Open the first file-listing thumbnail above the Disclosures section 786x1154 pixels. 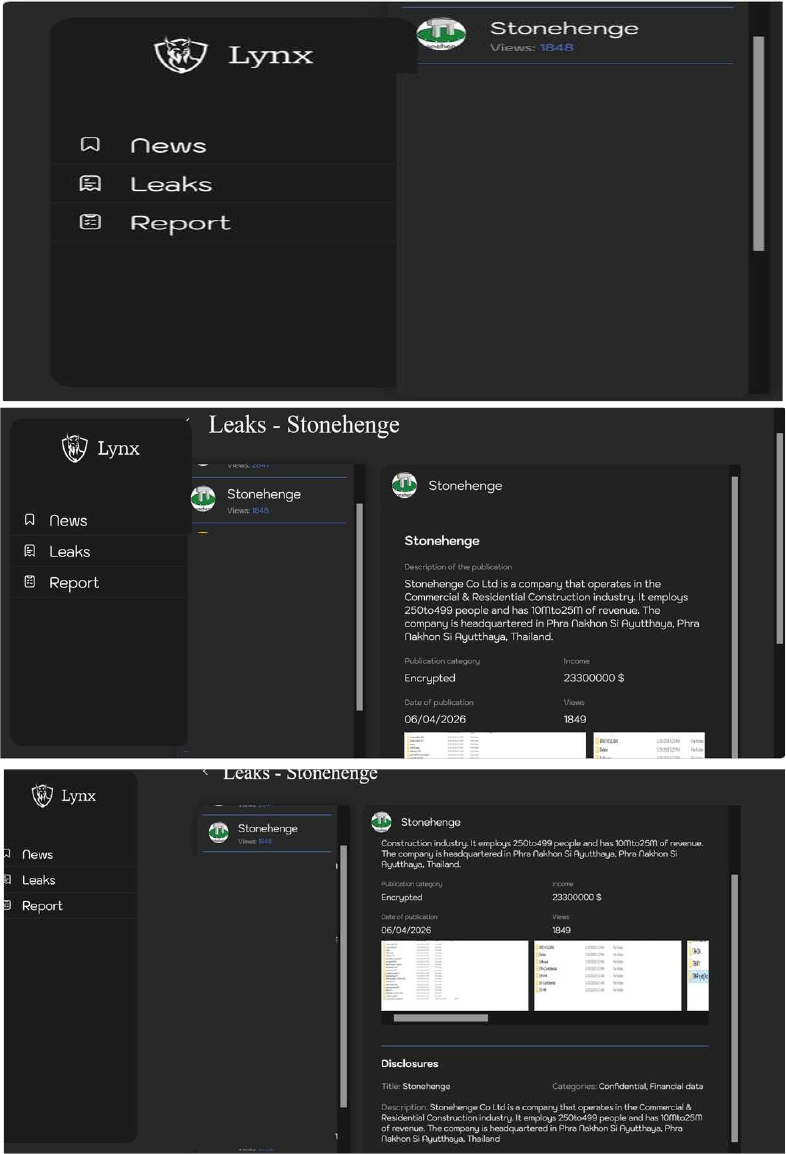pos(454,975)
